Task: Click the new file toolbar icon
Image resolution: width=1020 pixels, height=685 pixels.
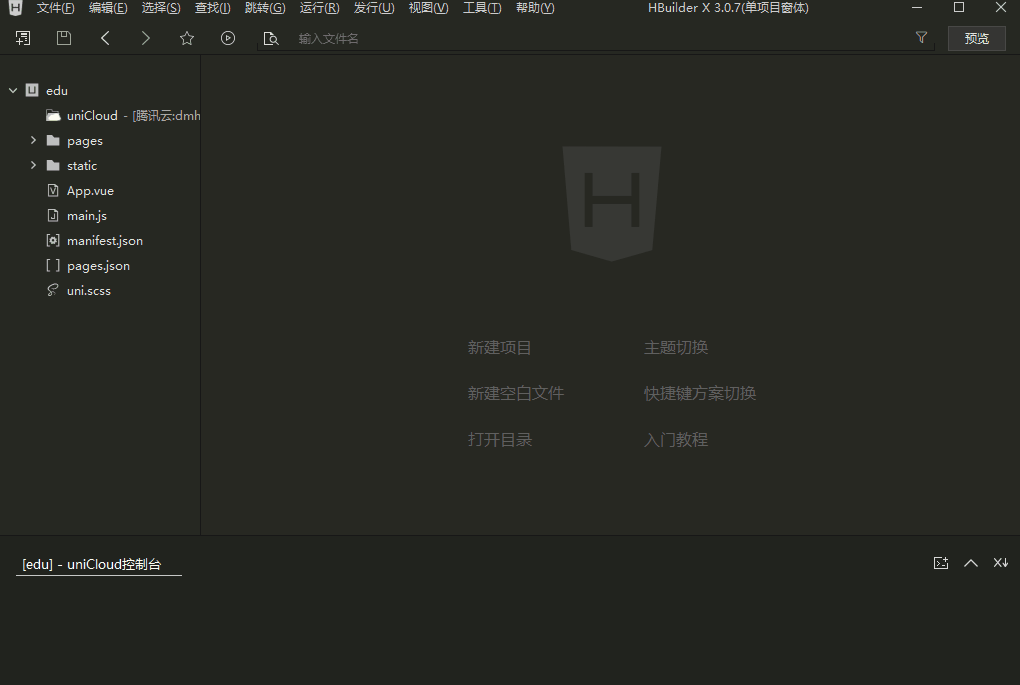Action: [x=23, y=38]
